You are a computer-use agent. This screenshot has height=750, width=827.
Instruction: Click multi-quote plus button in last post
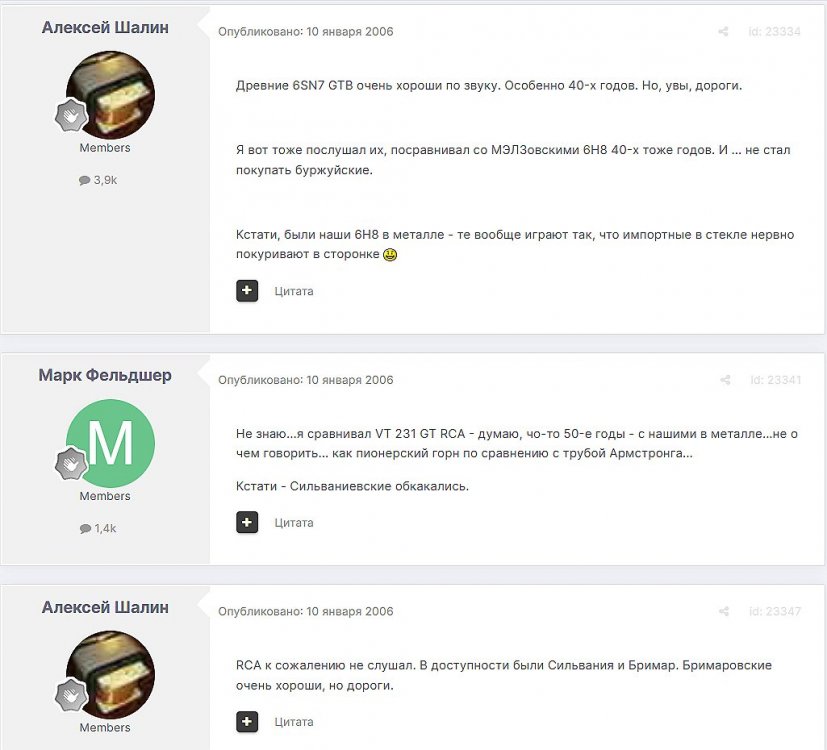click(x=247, y=722)
